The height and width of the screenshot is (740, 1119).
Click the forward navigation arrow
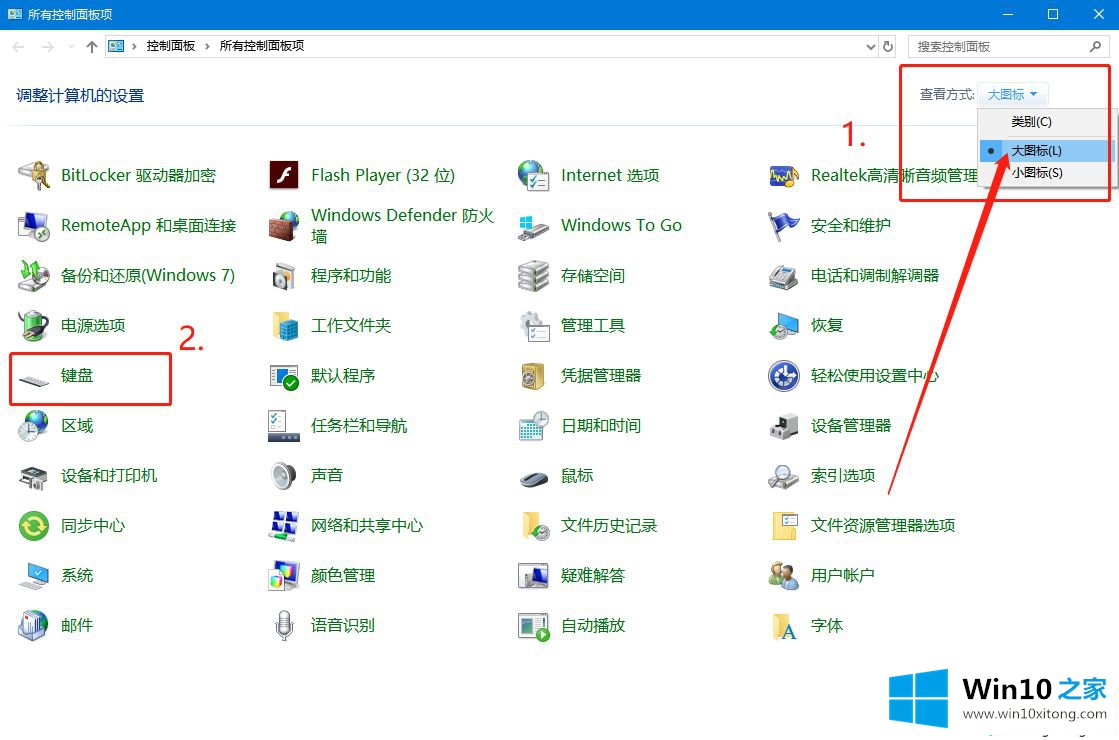[48, 46]
